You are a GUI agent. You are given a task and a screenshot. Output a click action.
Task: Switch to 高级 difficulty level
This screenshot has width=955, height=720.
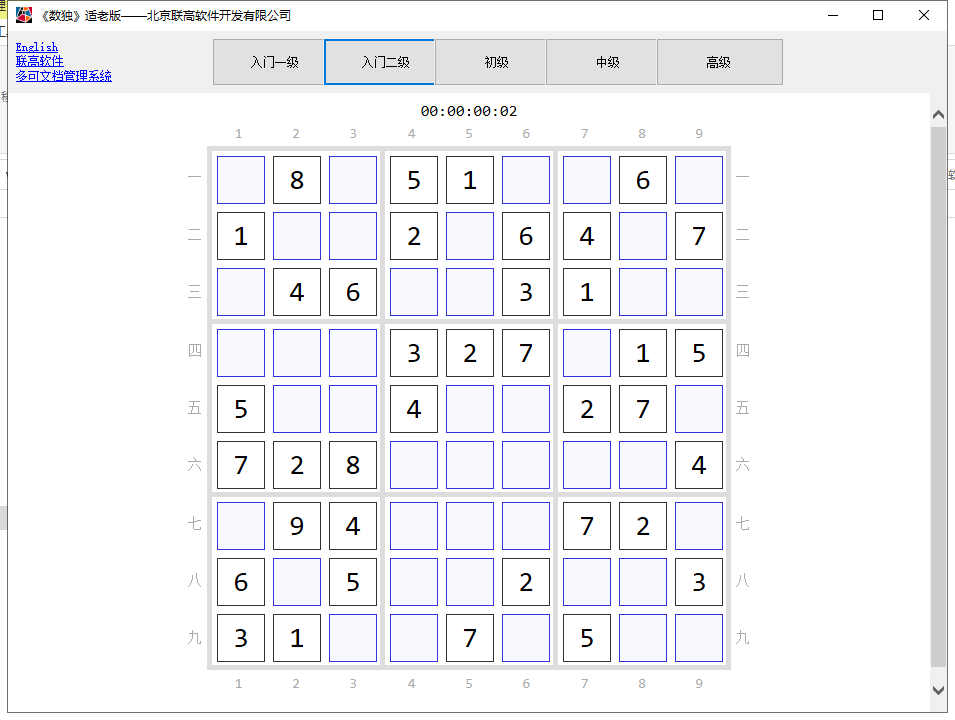pyautogui.click(x=720, y=62)
